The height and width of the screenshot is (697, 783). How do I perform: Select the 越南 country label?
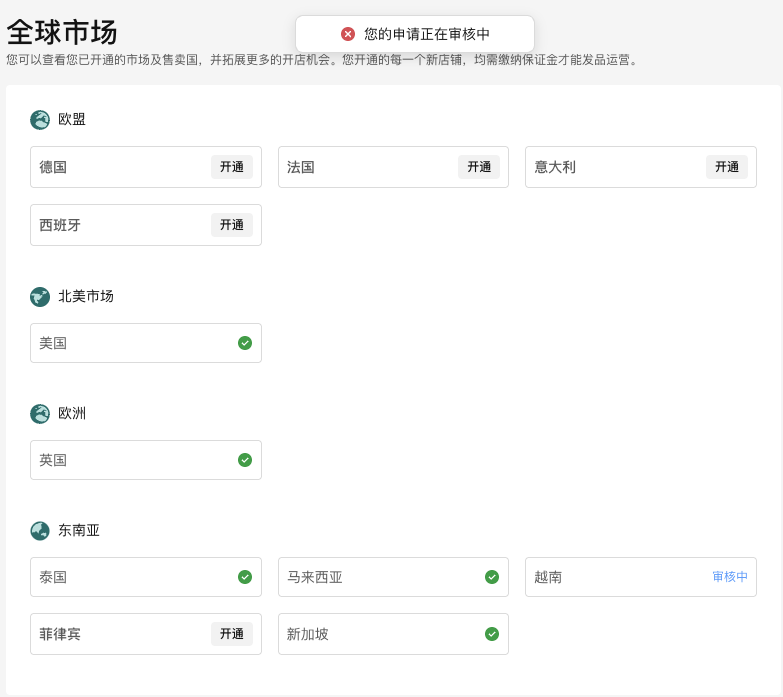(548, 578)
